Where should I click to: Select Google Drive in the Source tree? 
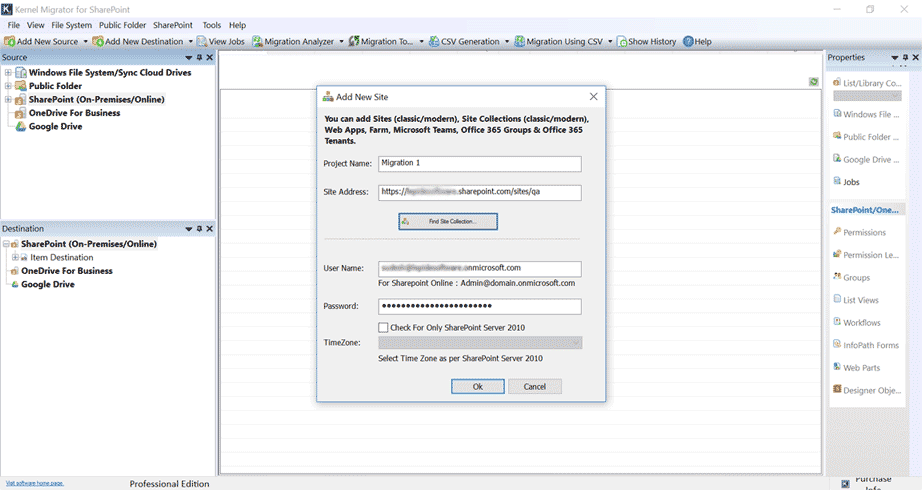55,127
